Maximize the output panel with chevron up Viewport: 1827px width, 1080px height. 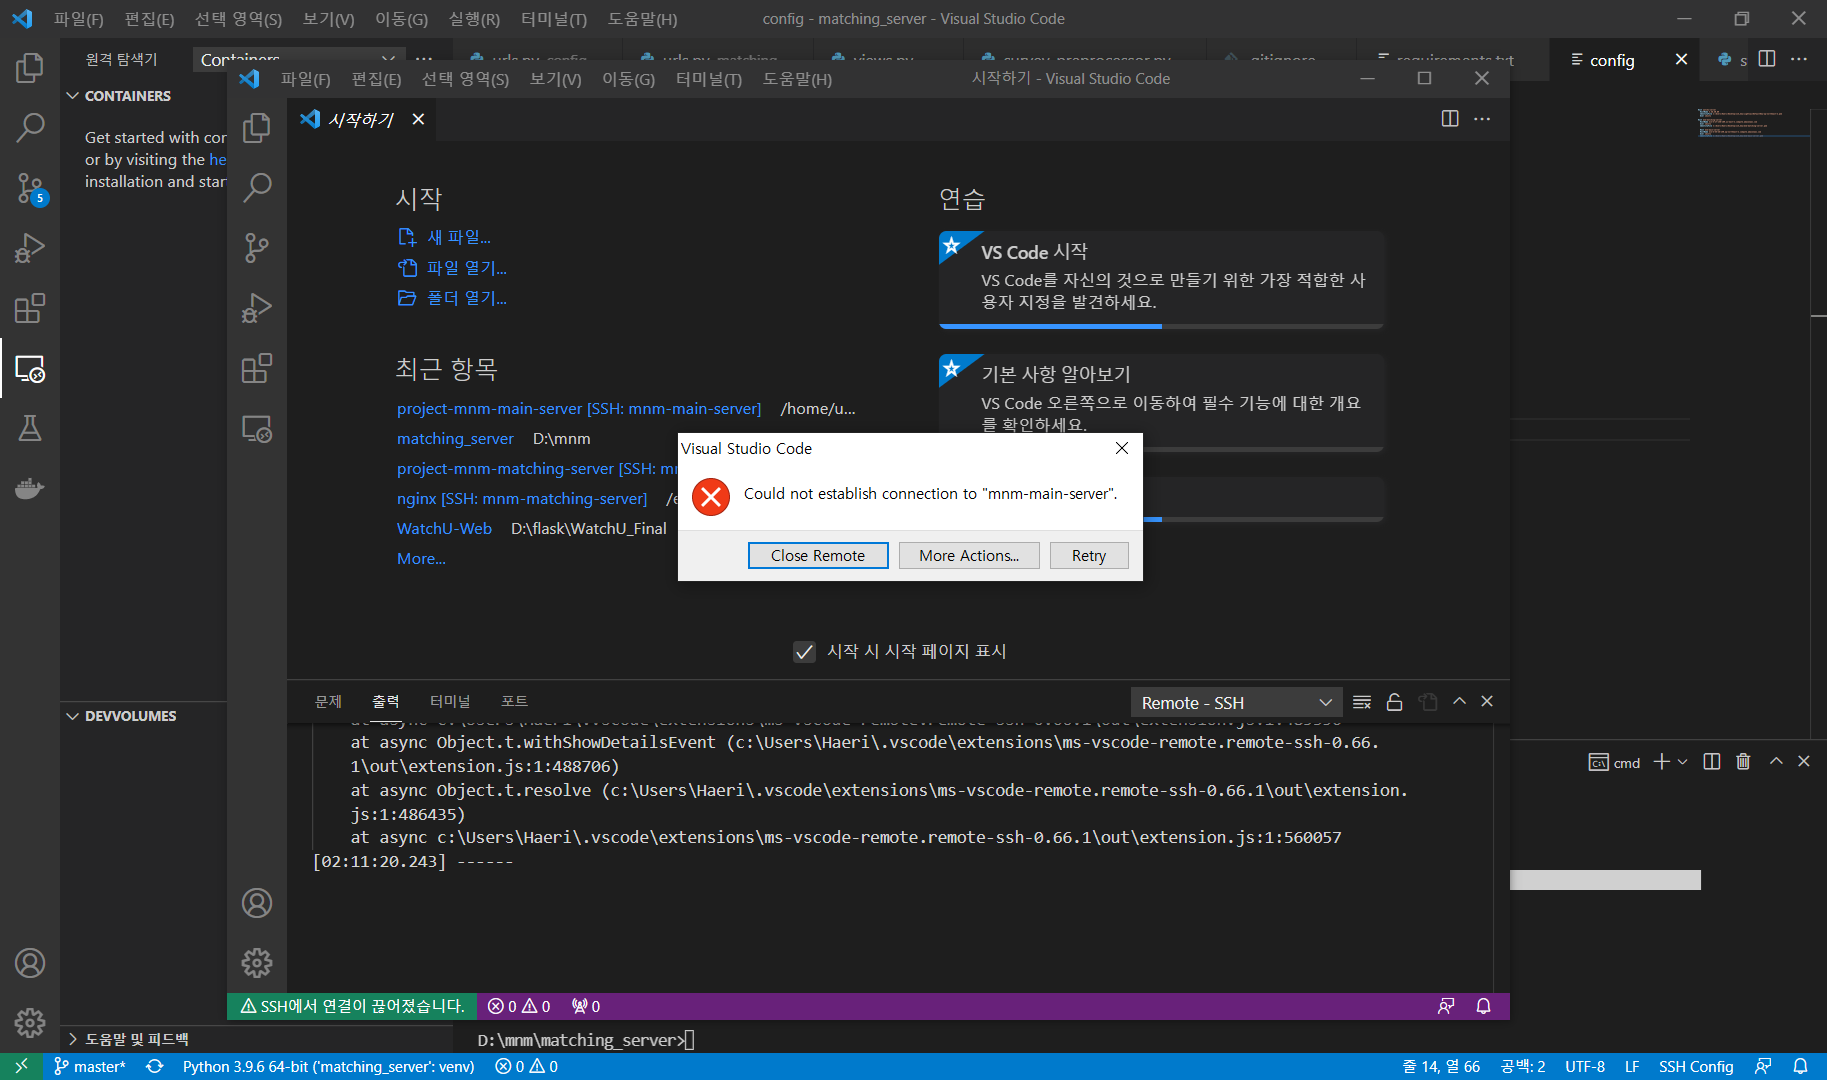pos(1460,702)
